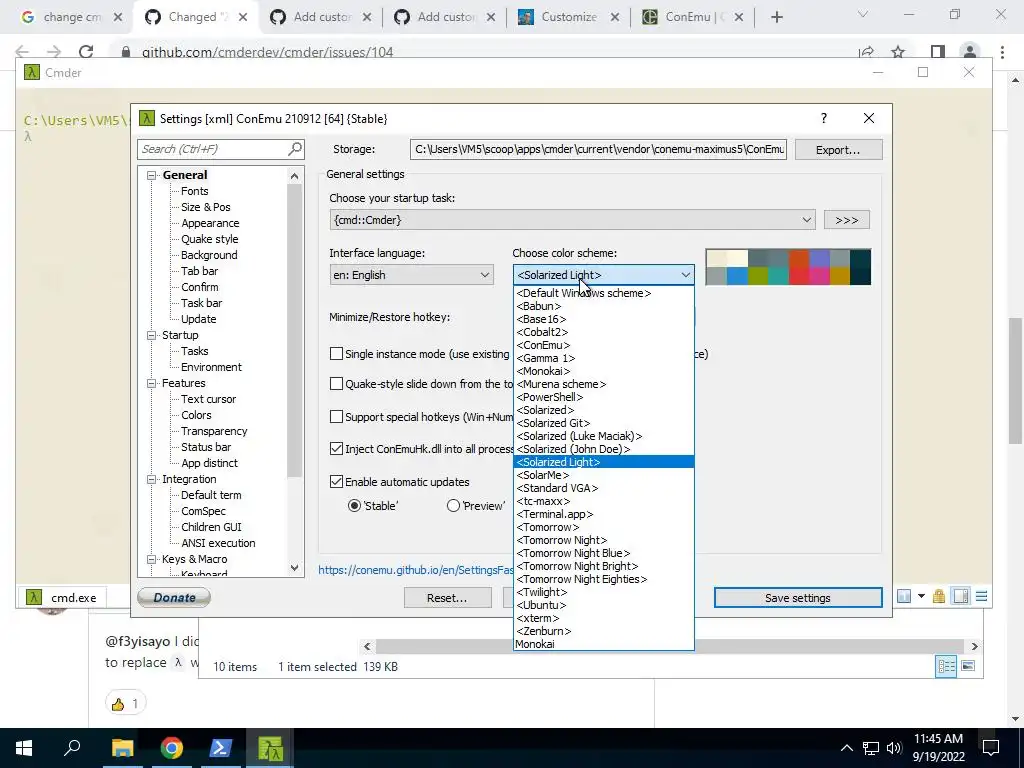Click the lock icon in Cmder status bar
Screen dimensions: 1024x768
pos(939,596)
